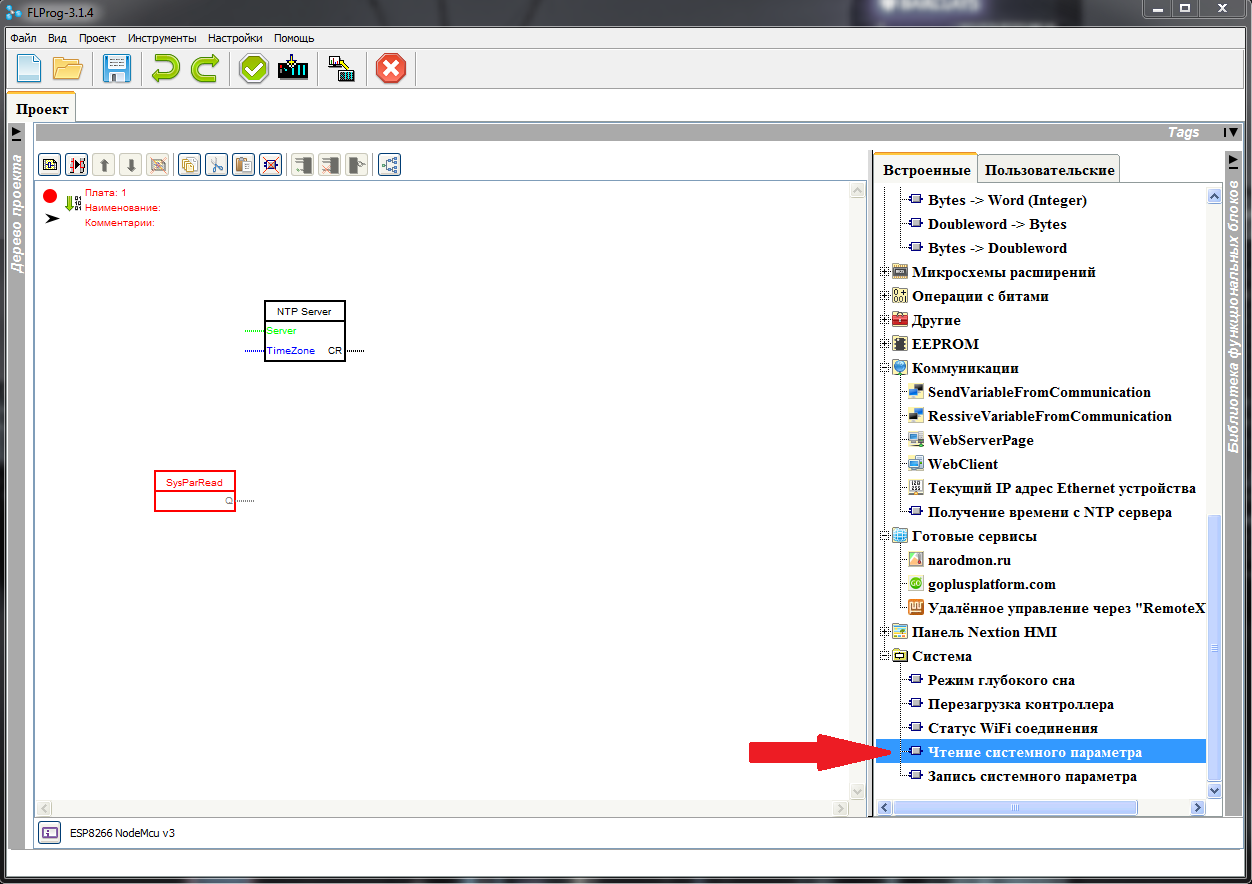Open the serial port monitor icon
Screen dimensions: 1252x884
pos(342,69)
